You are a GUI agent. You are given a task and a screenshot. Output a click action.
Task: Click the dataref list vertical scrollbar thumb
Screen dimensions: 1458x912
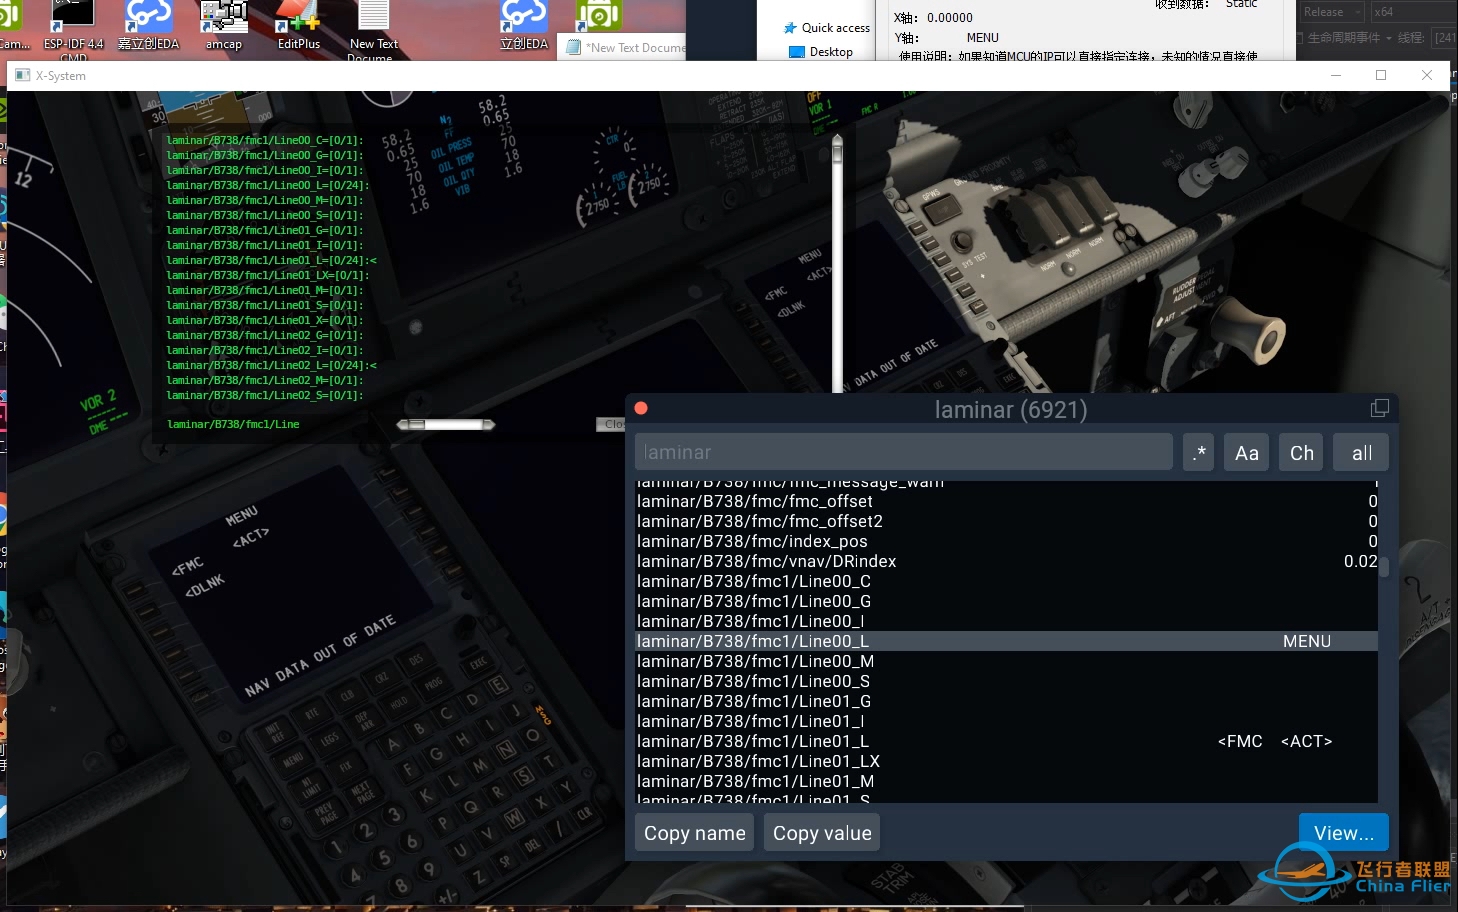1384,566
